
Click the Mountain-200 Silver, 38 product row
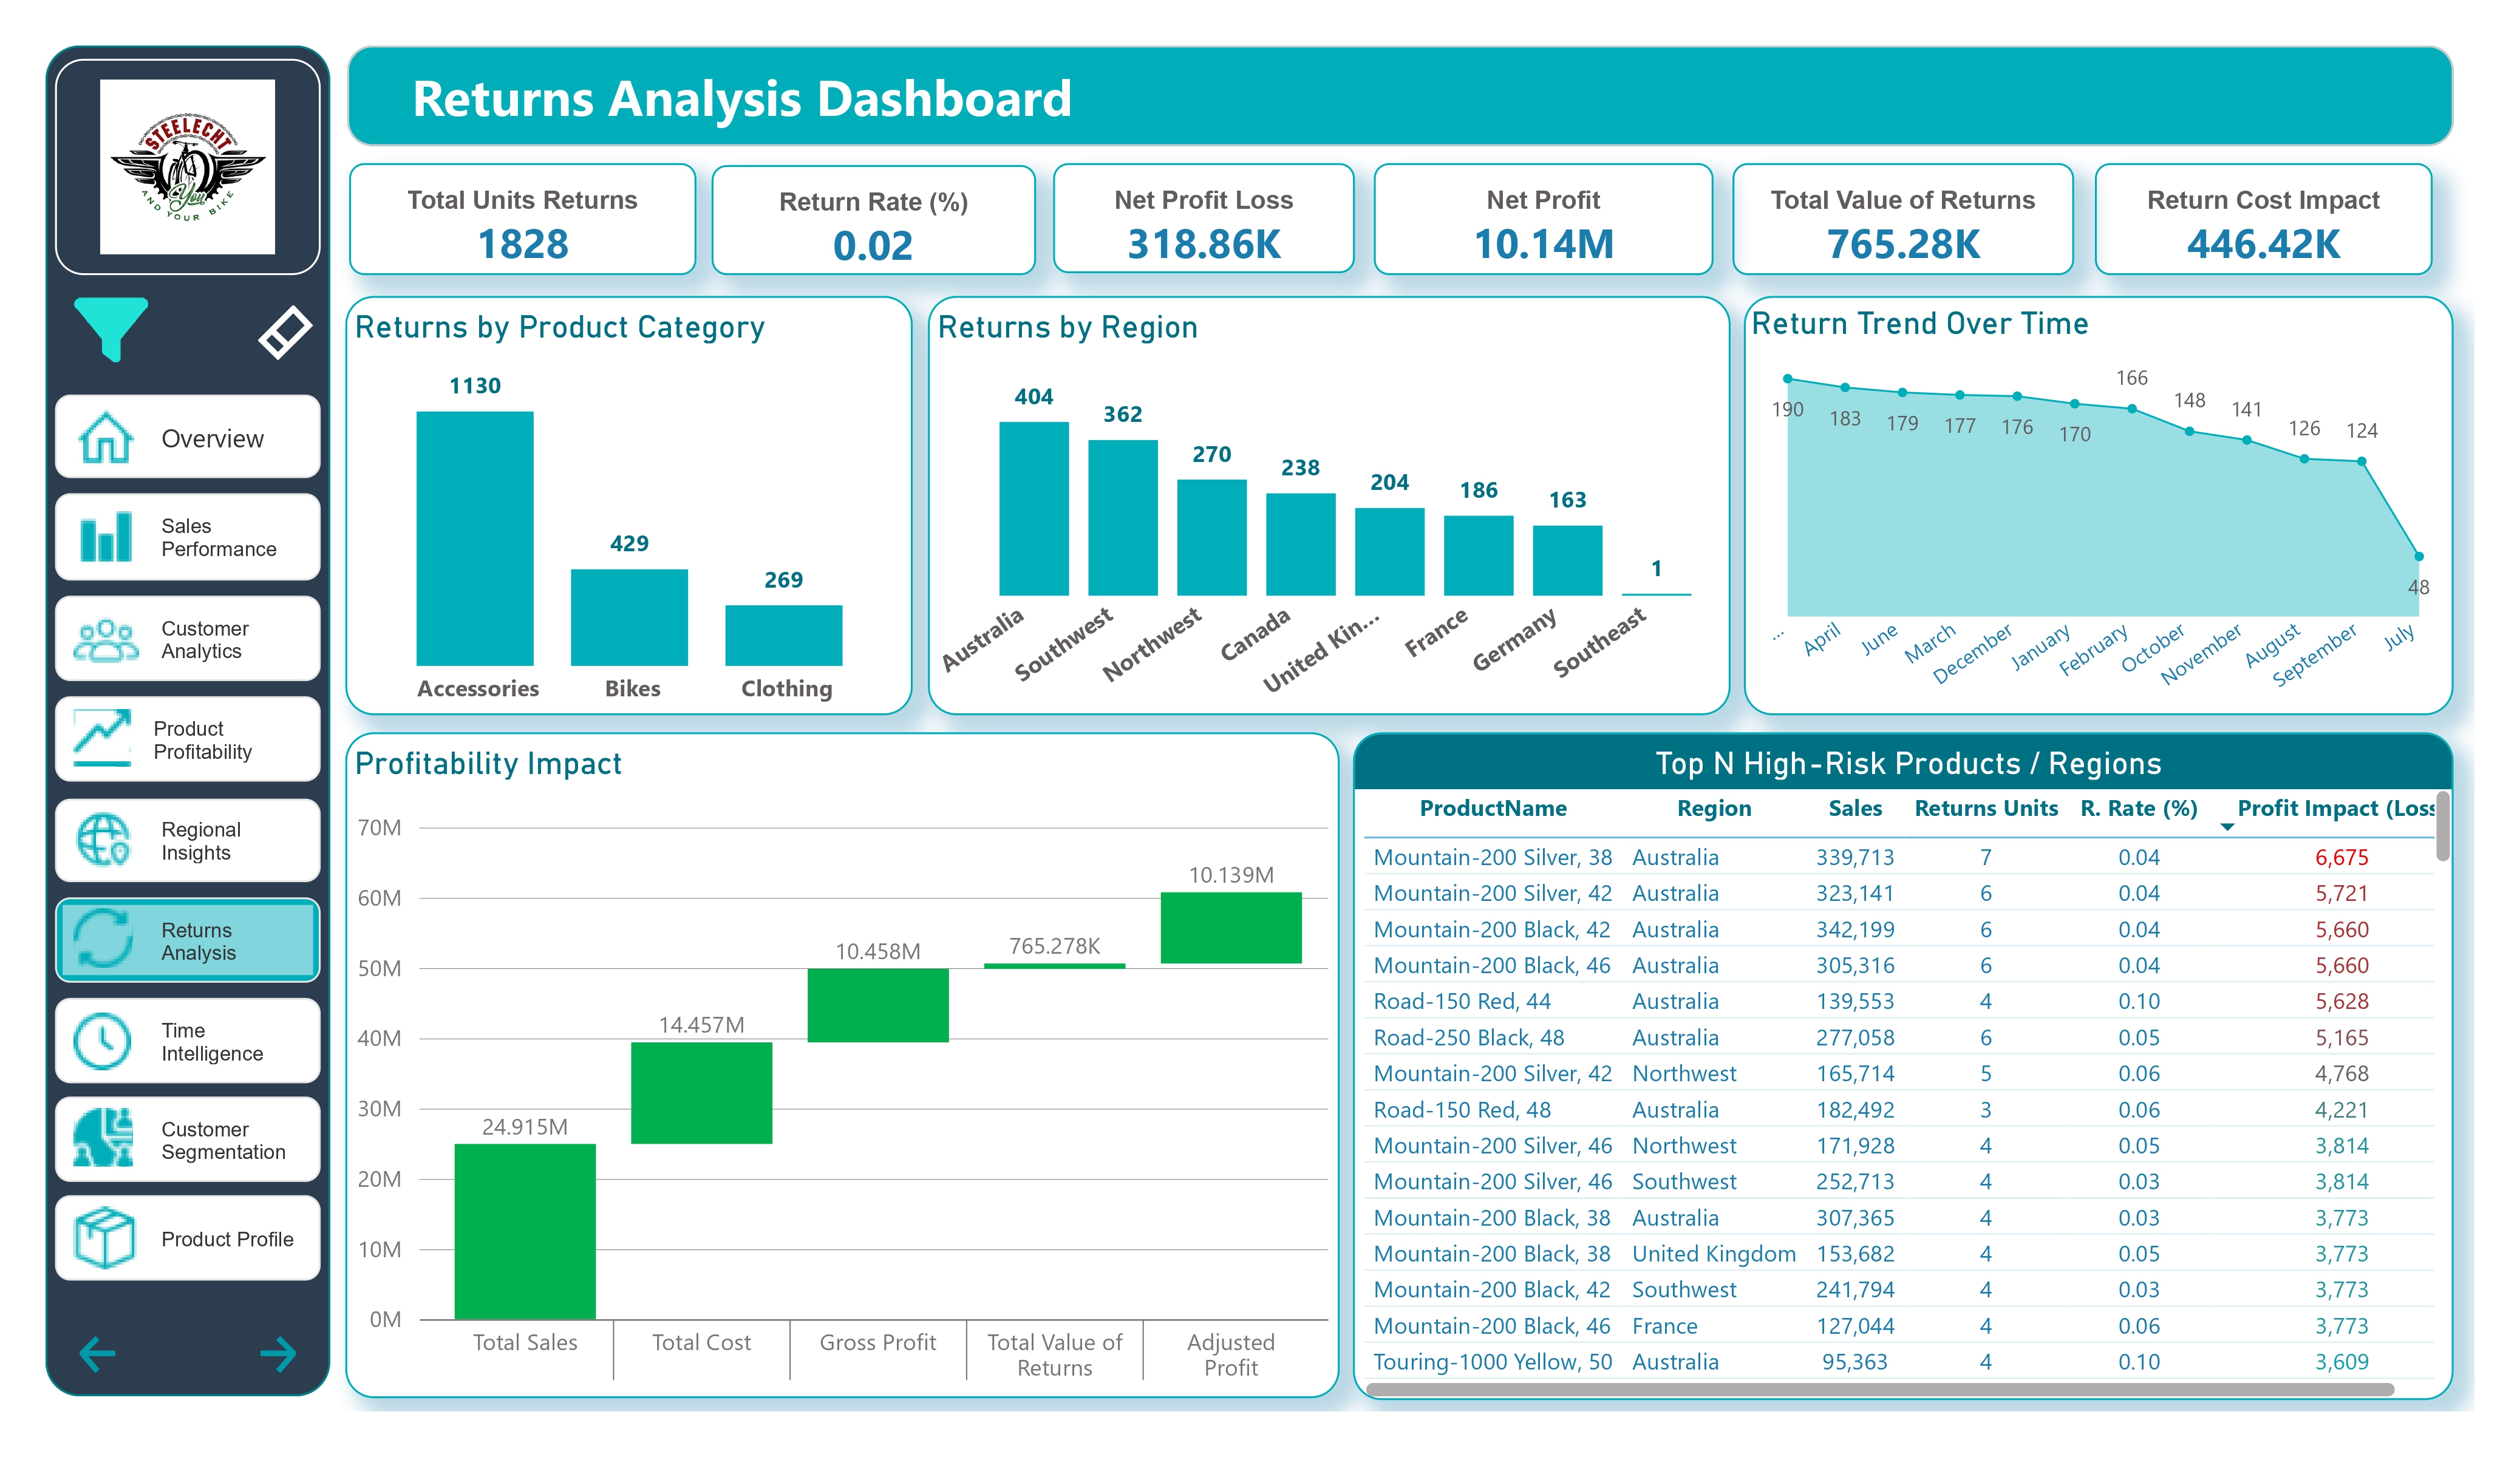pos(1492,857)
